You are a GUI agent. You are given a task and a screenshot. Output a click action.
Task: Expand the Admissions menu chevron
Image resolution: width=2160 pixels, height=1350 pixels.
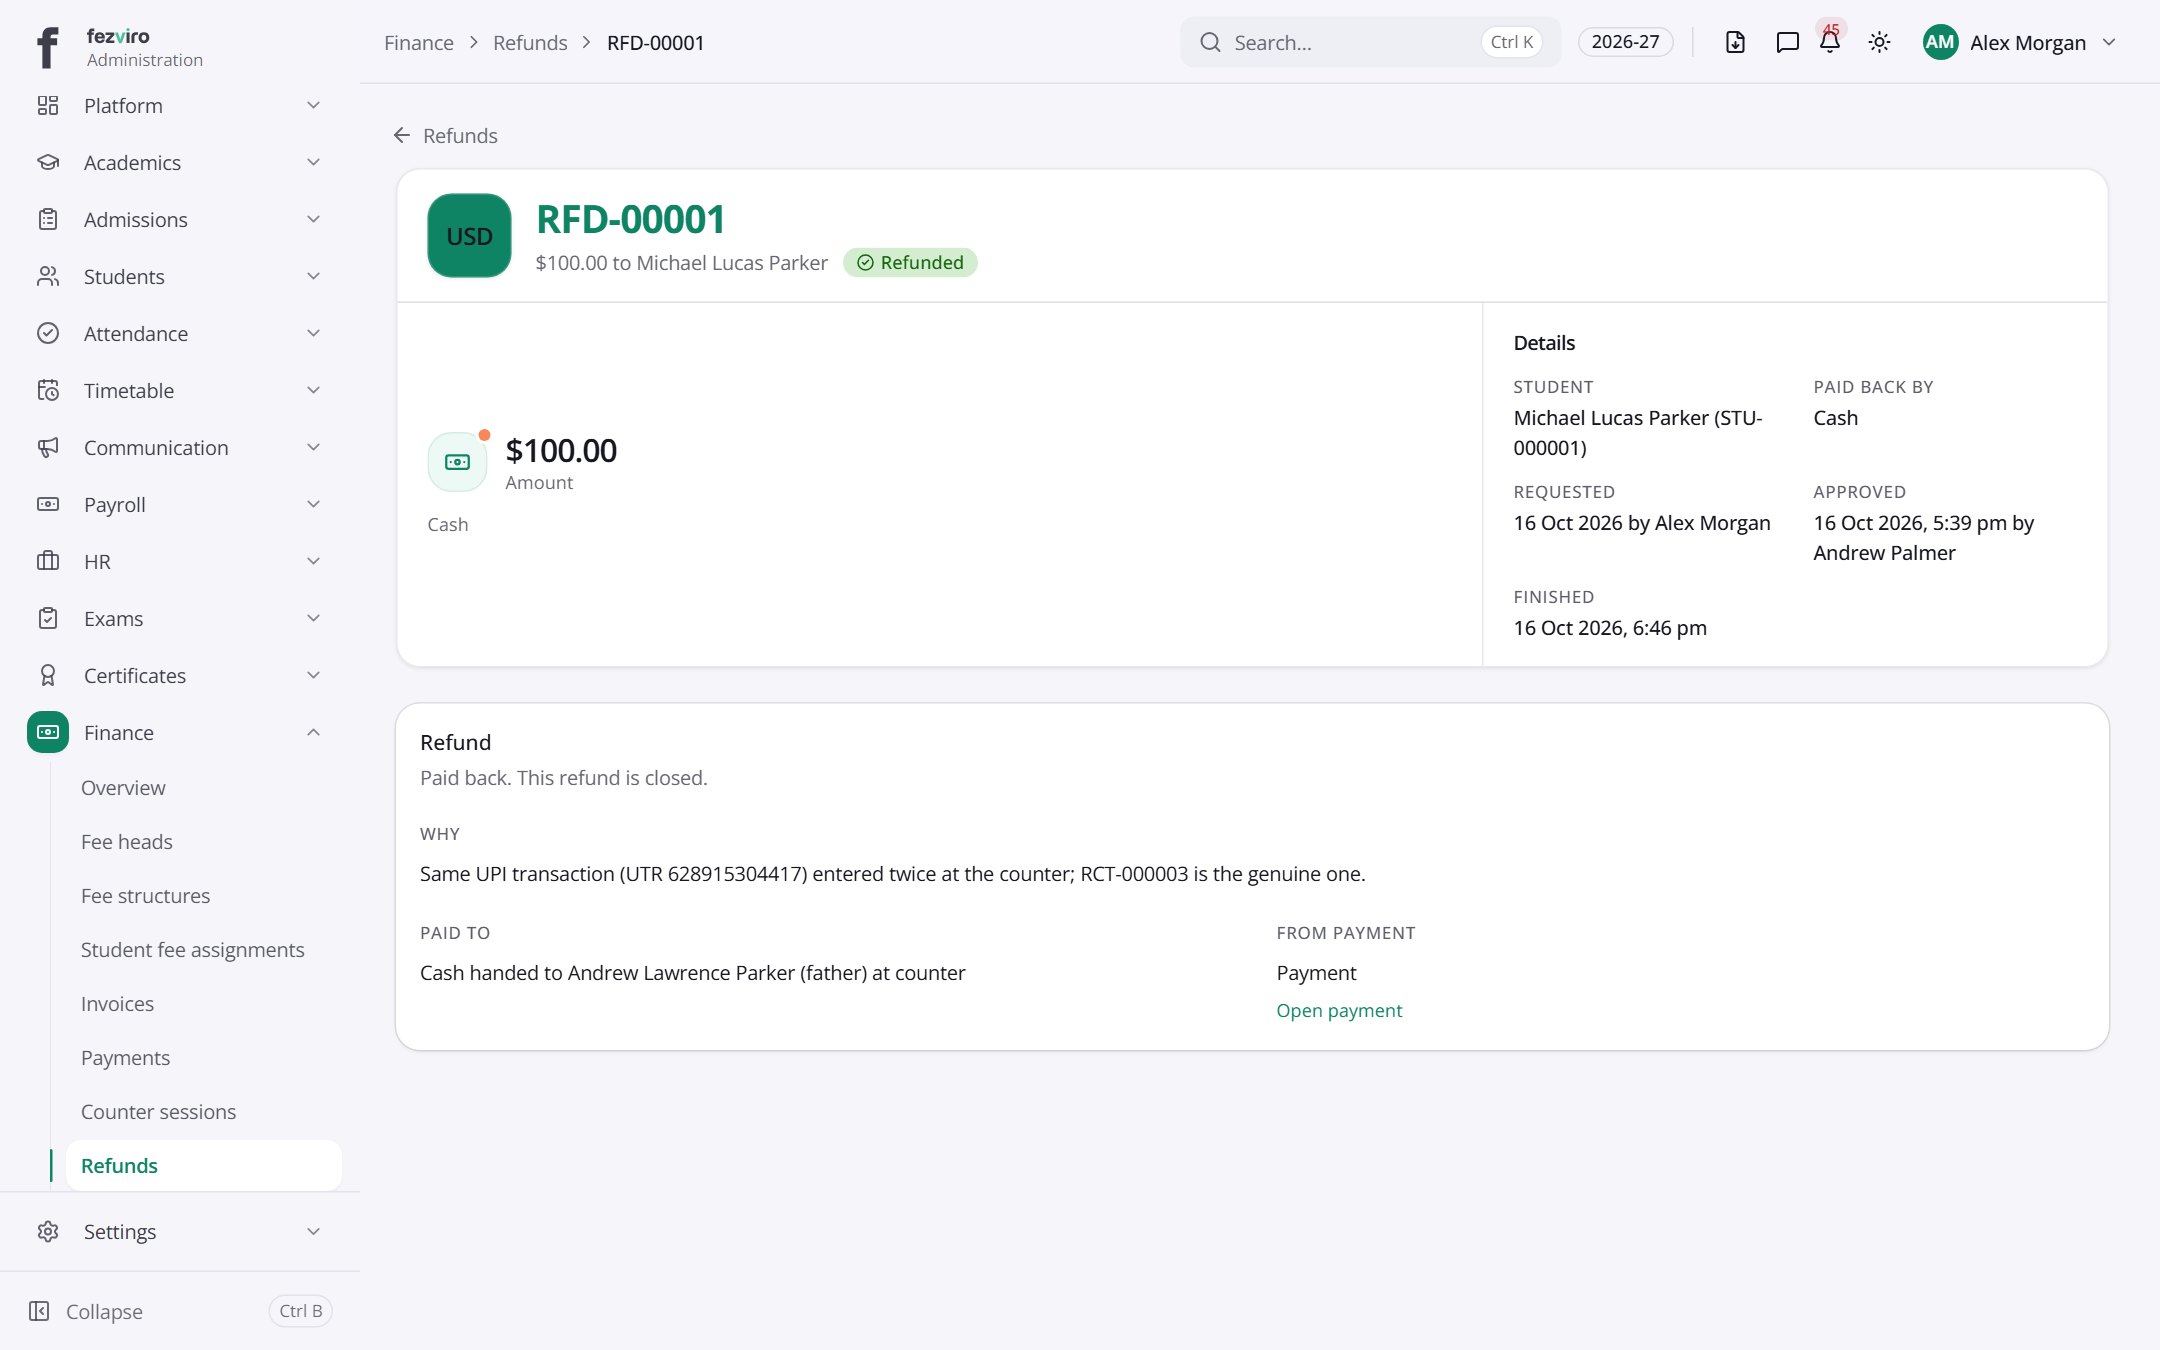[313, 219]
